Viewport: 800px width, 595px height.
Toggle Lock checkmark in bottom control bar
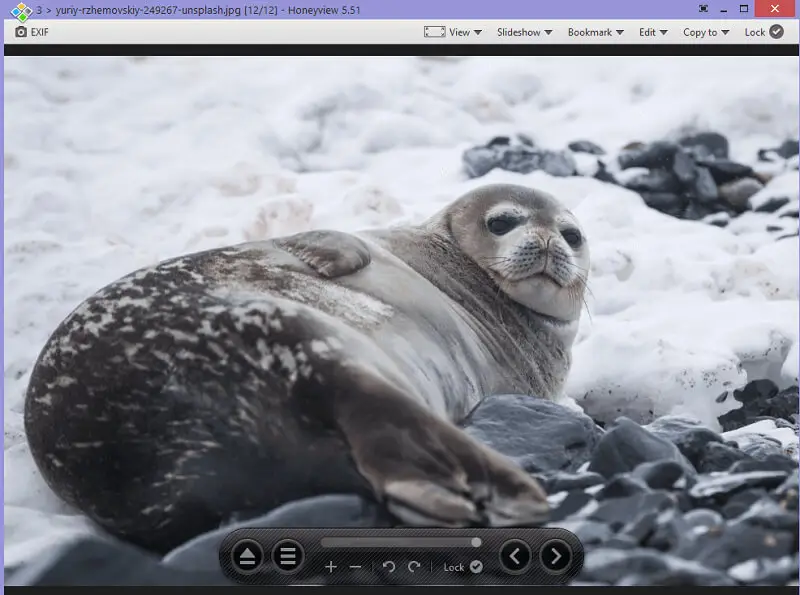point(476,567)
